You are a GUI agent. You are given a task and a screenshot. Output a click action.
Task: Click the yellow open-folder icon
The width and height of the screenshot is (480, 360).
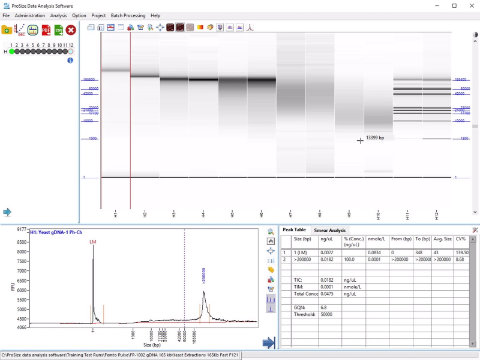(x=6, y=30)
